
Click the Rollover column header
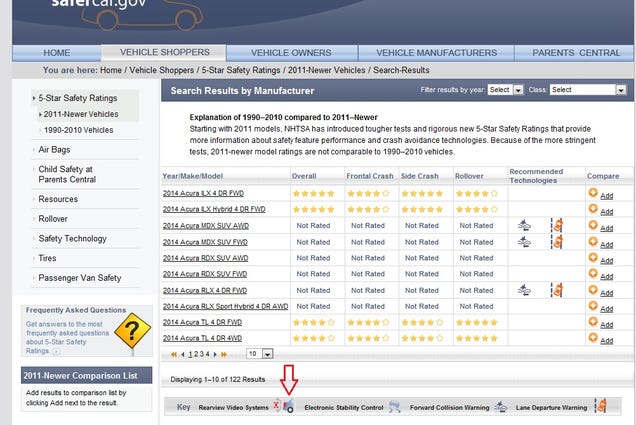[469, 176]
